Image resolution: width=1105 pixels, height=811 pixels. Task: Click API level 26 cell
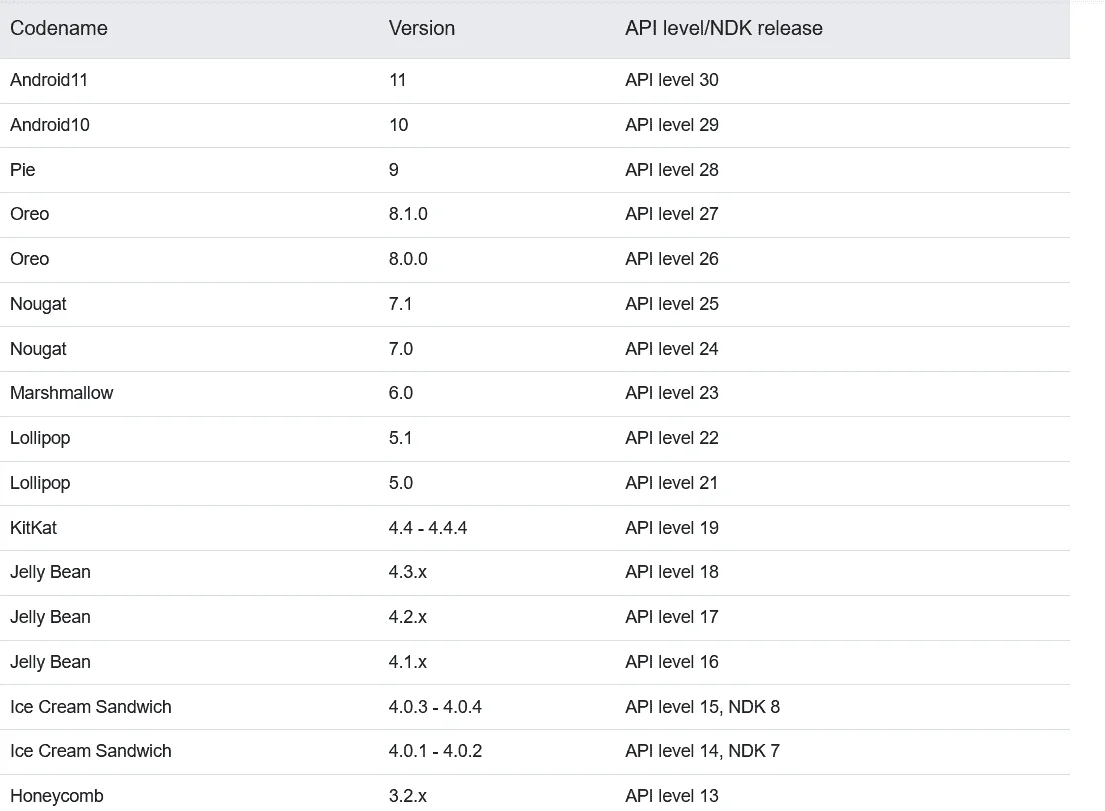(672, 259)
